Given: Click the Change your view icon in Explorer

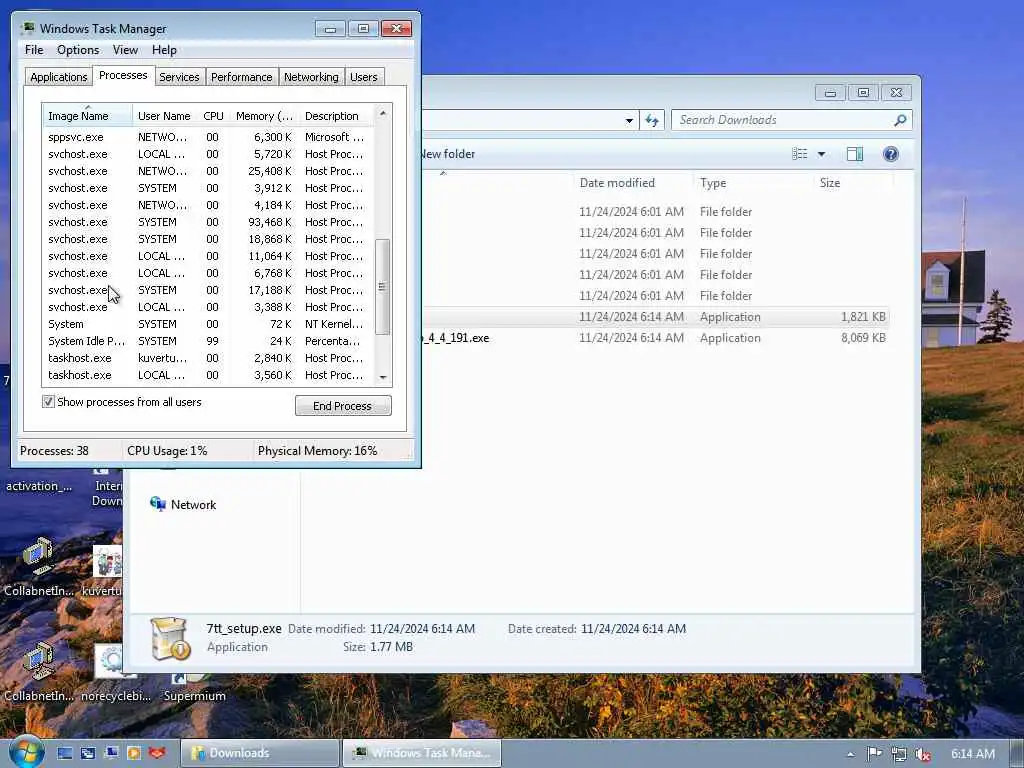Looking at the screenshot, I should (800, 154).
